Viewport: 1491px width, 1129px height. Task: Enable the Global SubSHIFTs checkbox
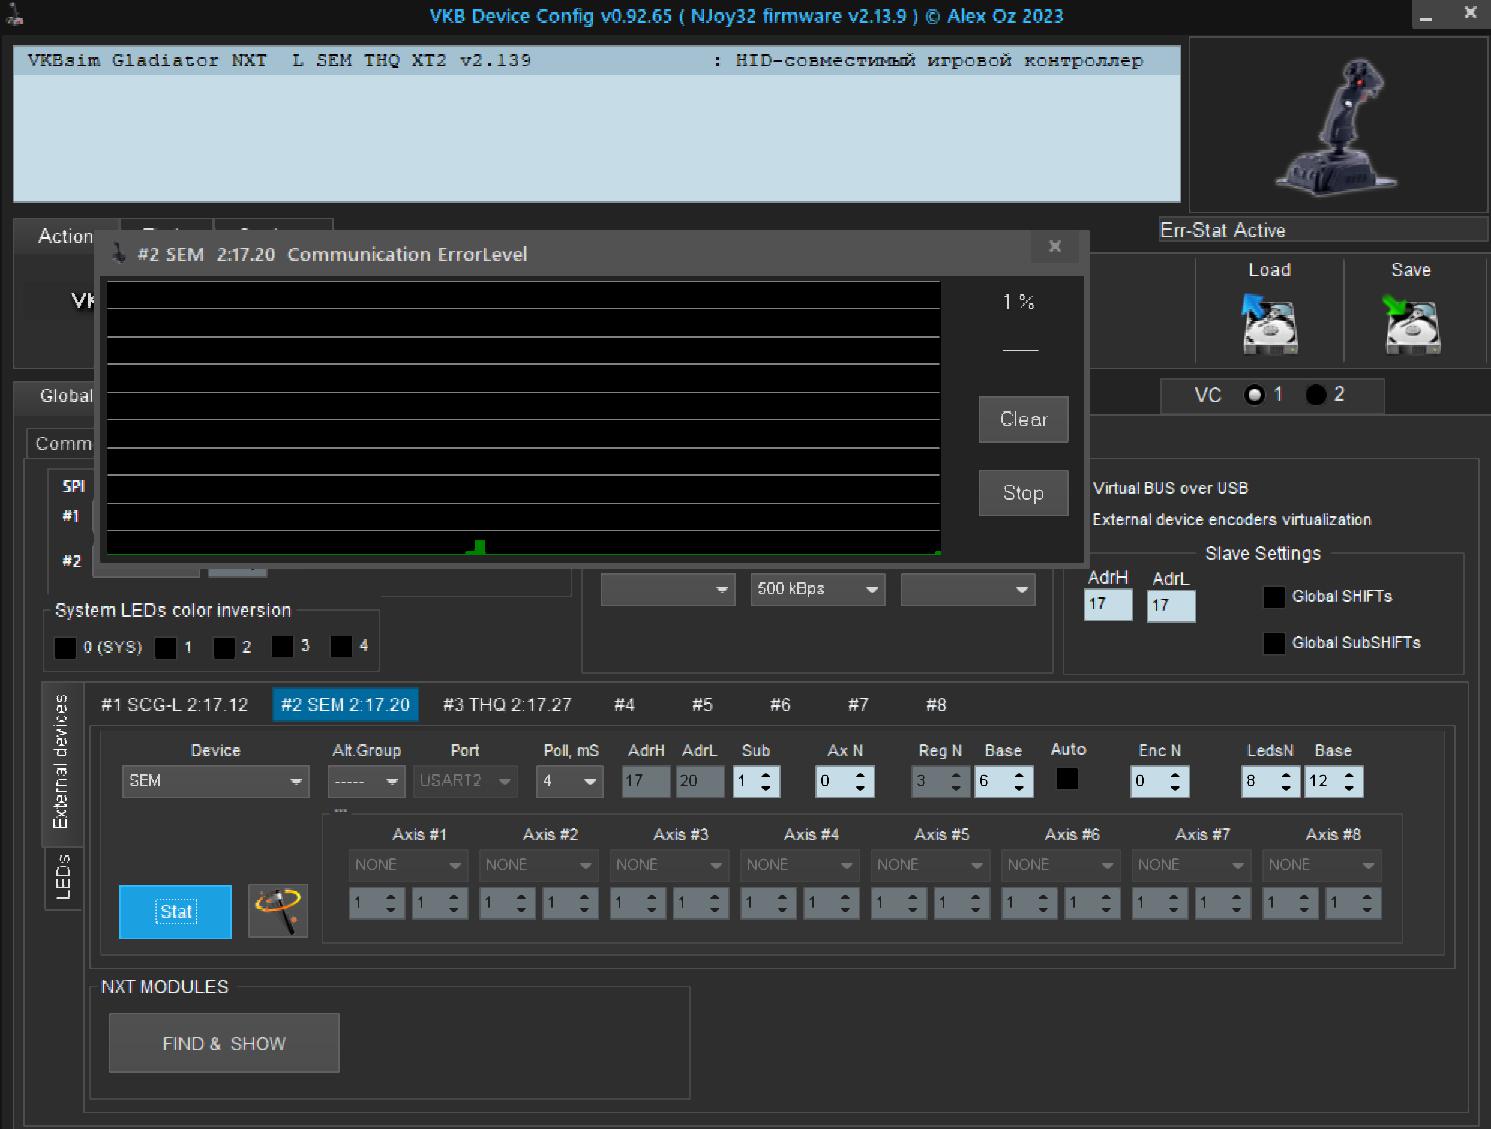pyautogui.click(x=1274, y=643)
